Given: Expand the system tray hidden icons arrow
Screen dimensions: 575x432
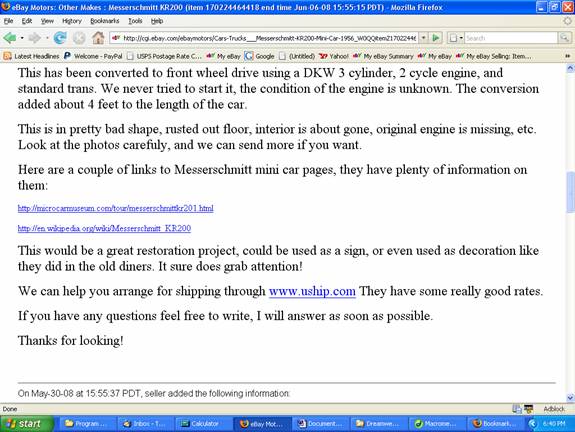Looking at the screenshot, I should tap(532, 424).
